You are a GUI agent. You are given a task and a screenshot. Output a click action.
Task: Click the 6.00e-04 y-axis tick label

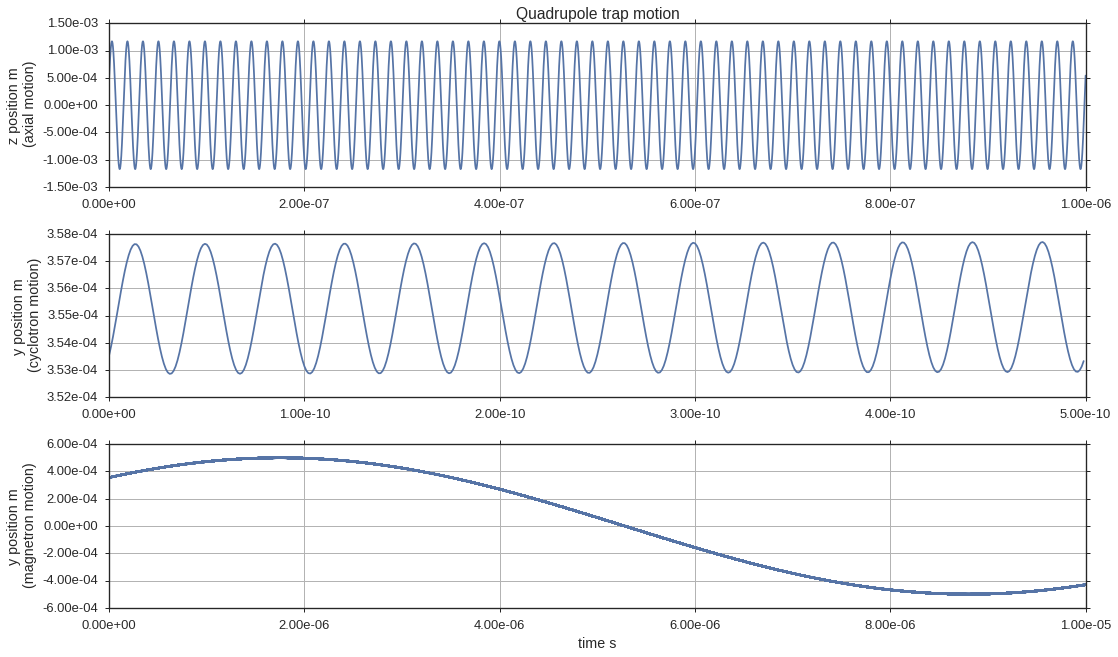71,444
